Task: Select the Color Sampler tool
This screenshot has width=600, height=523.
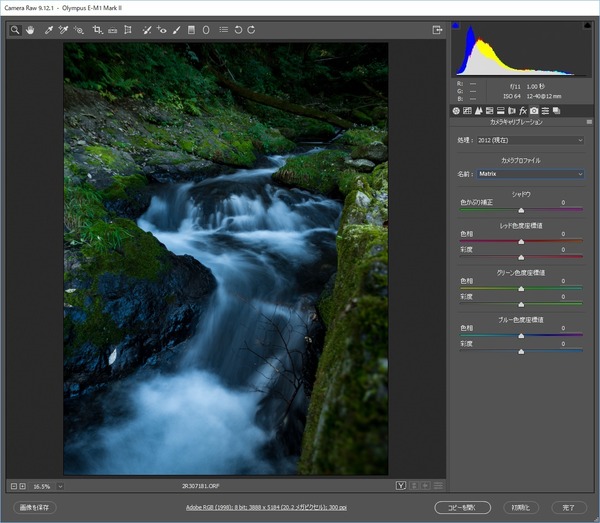Action: pos(63,30)
